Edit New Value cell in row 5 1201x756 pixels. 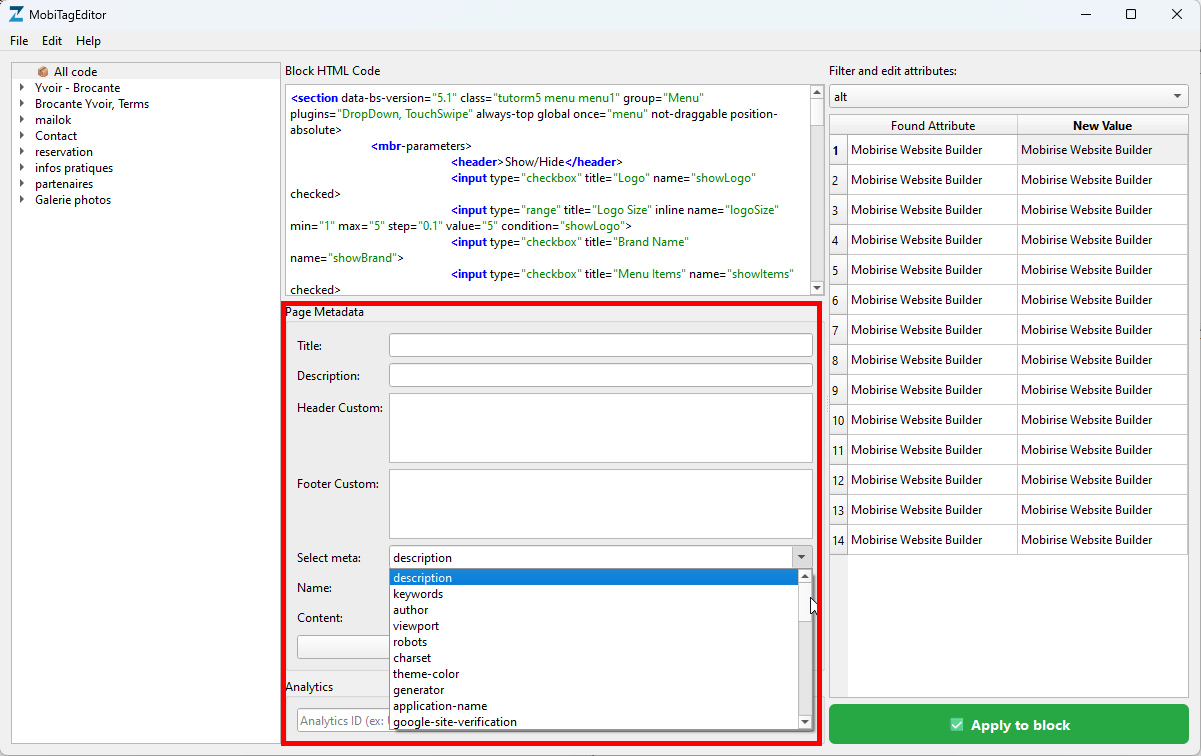[x=1103, y=270]
